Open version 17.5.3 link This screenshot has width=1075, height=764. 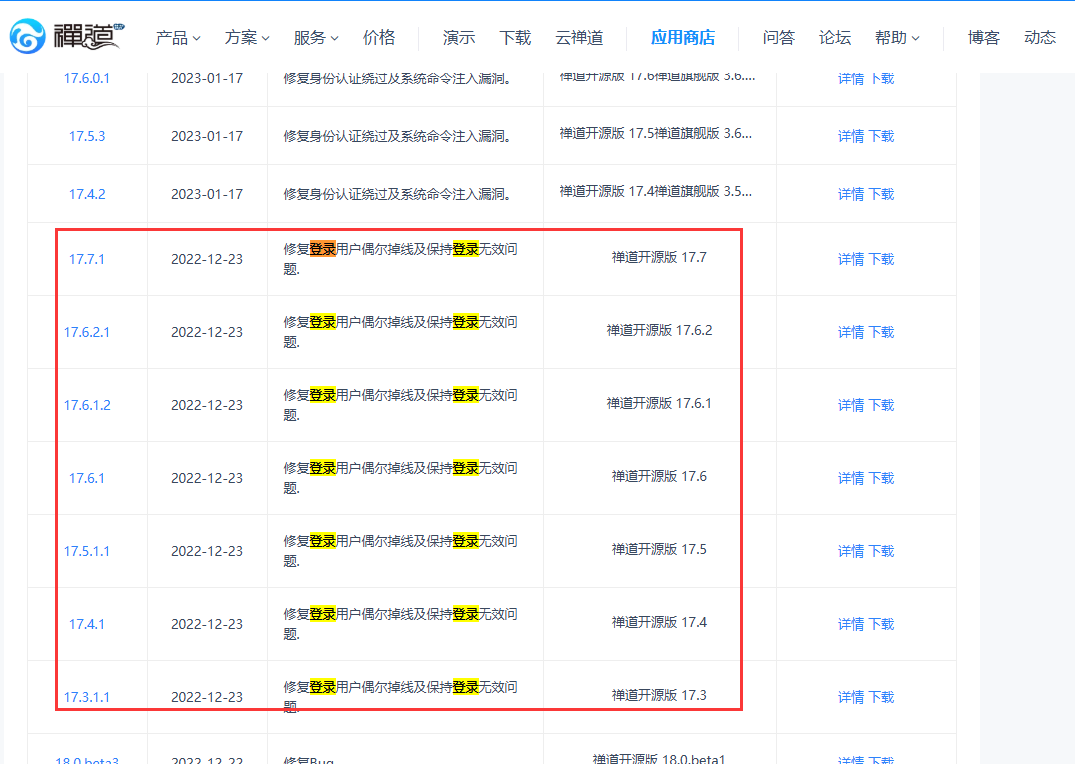tap(87, 136)
